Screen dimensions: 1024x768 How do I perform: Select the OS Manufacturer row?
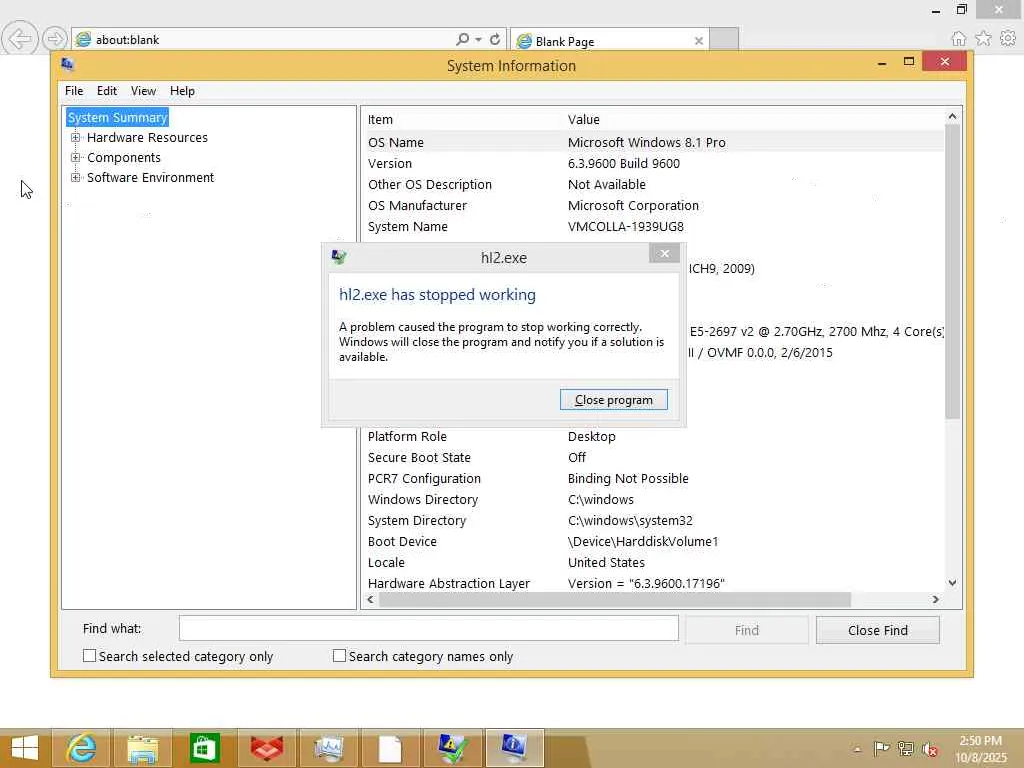(x=653, y=205)
